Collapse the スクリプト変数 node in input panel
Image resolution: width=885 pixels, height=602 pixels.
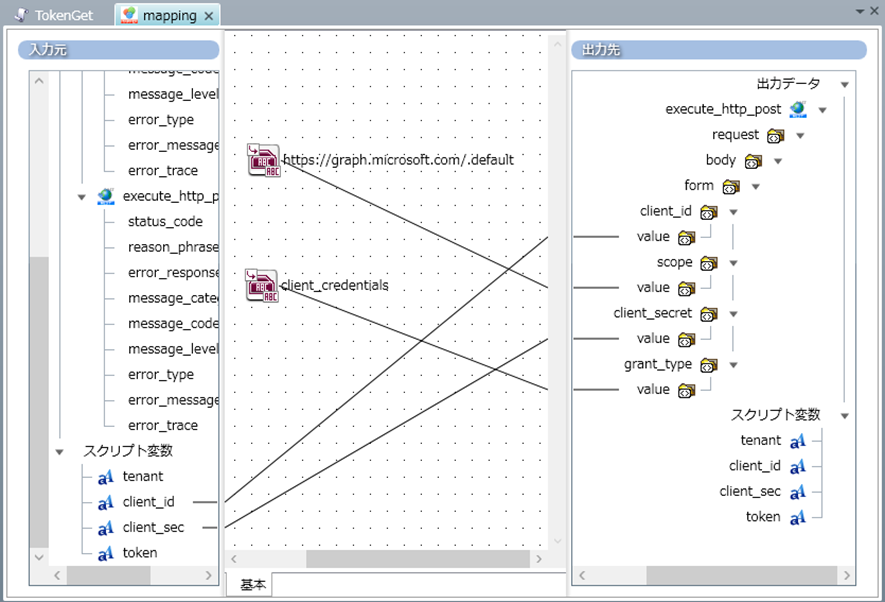click(60, 452)
